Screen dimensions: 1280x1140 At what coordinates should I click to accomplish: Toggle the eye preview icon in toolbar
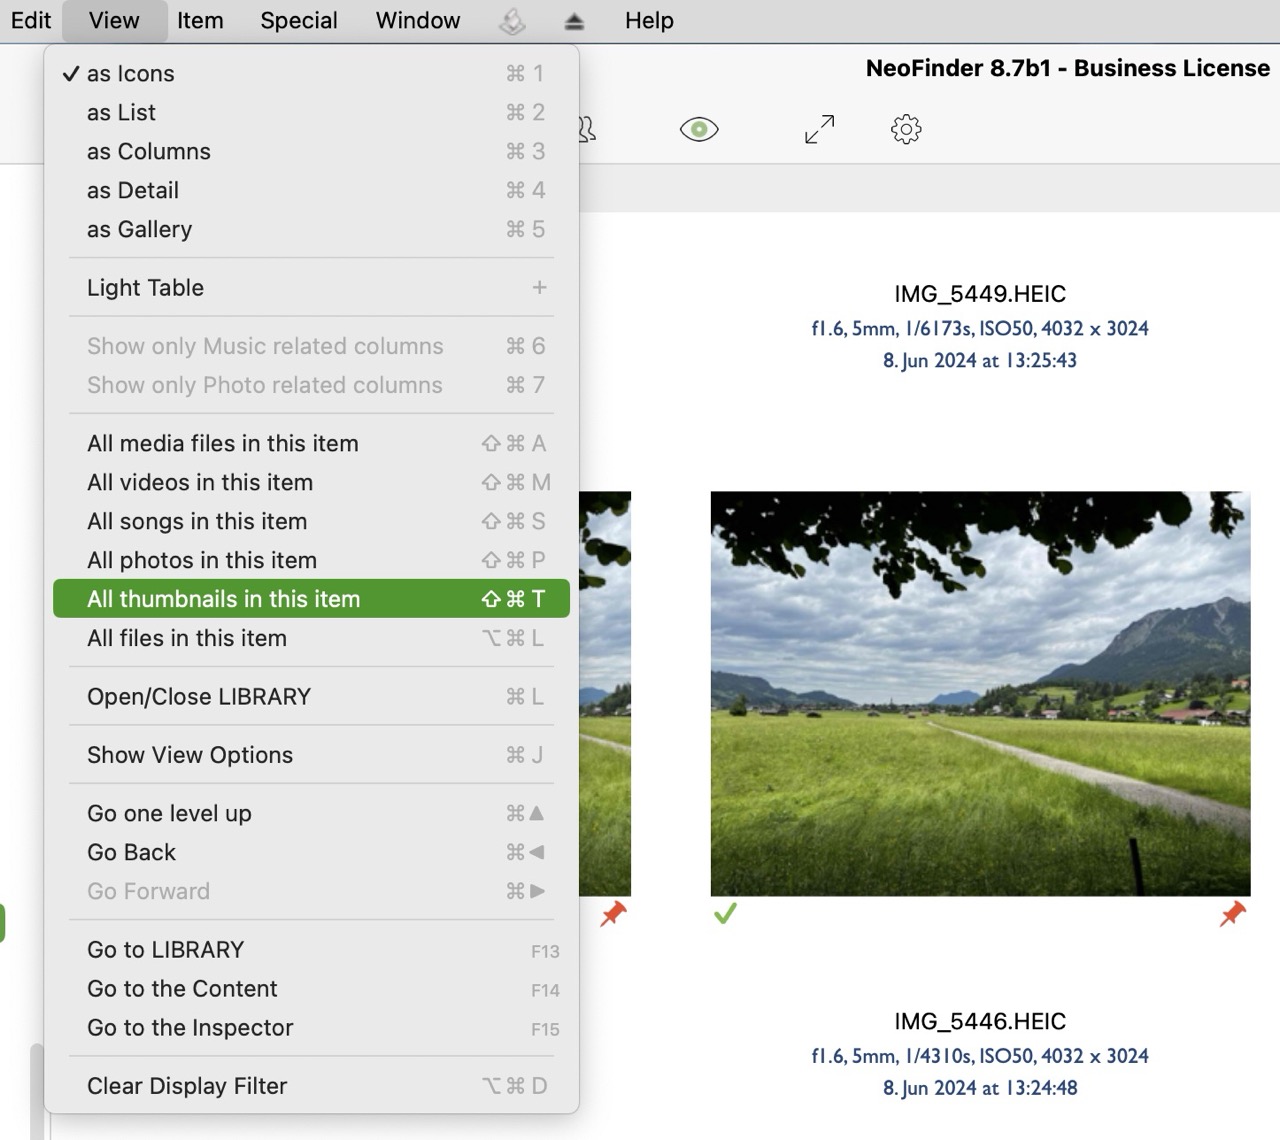[699, 129]
